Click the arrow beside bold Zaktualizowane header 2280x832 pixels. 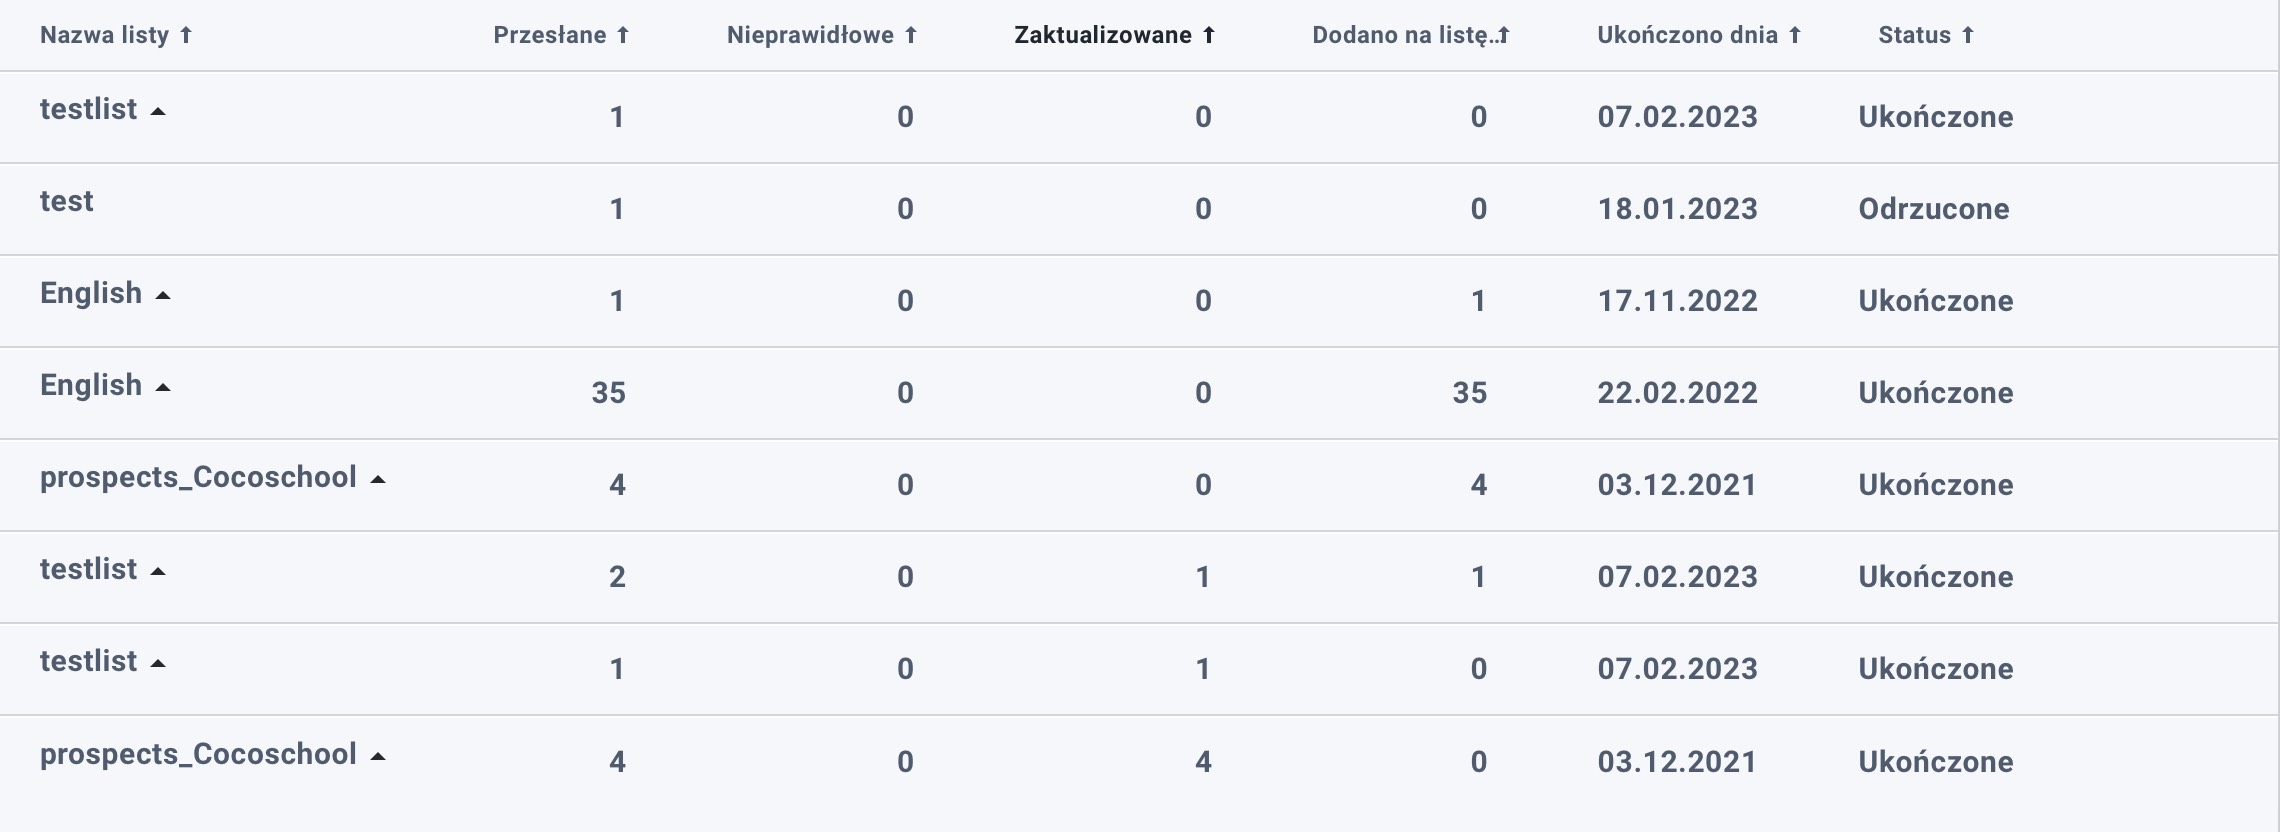[1208, 36]
